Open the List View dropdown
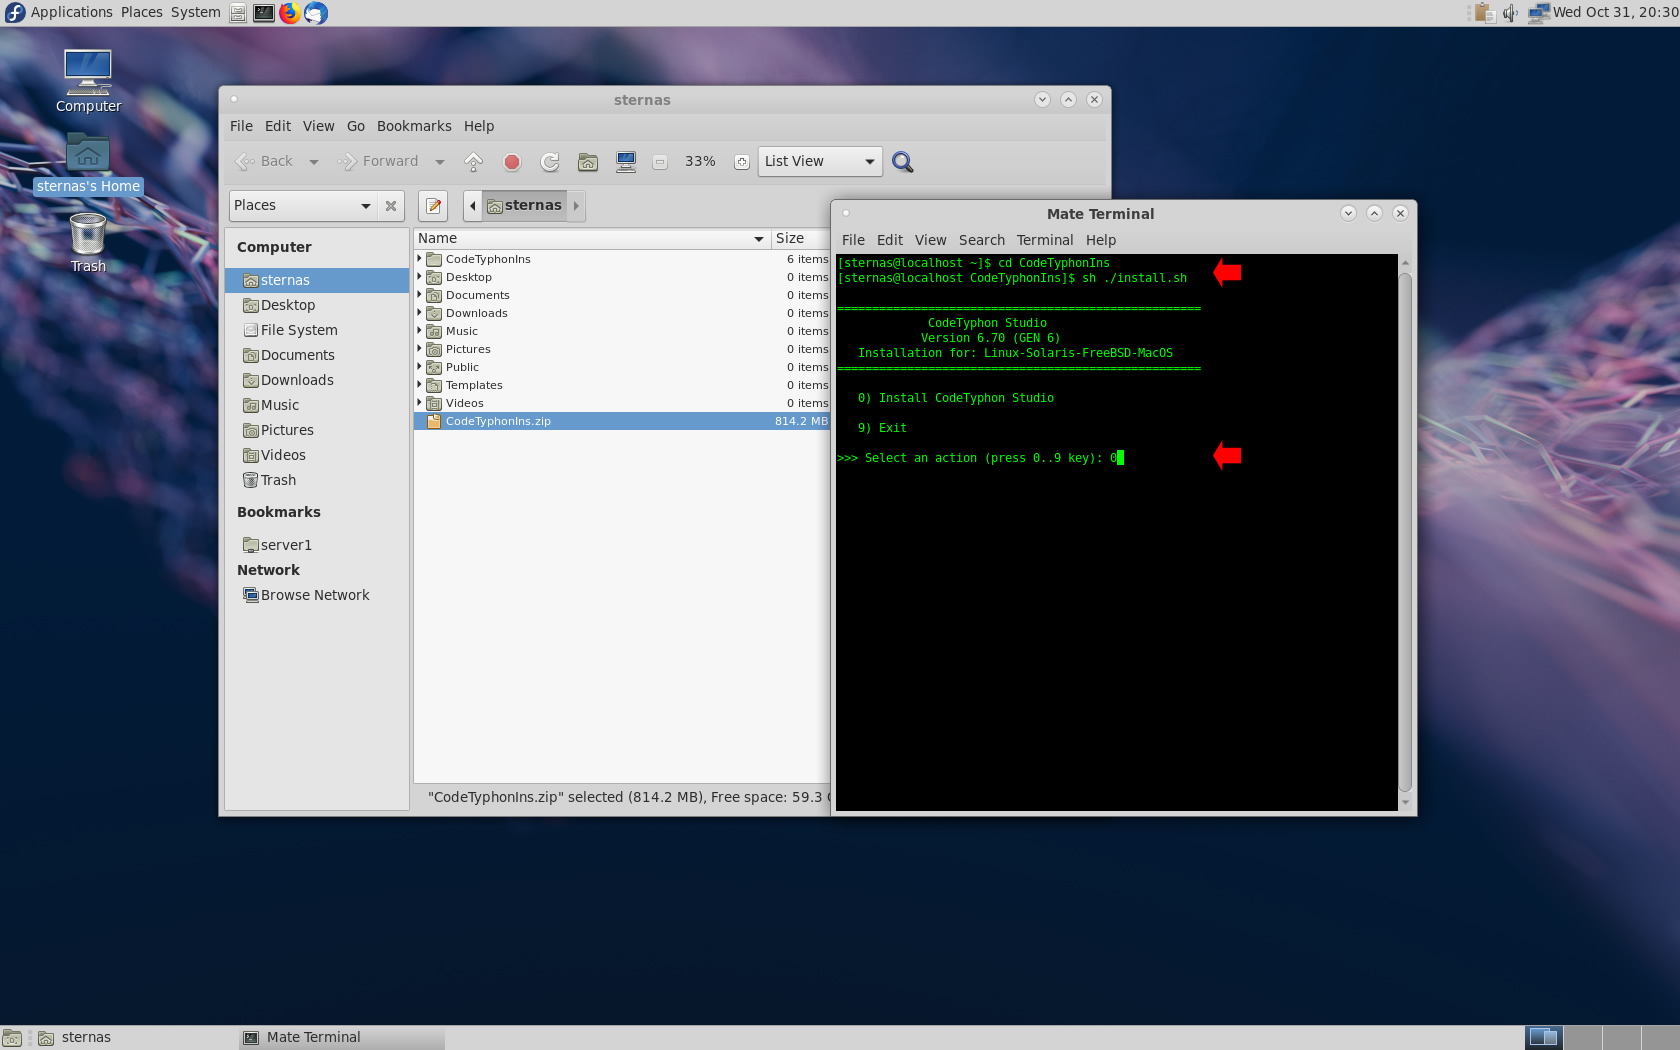This screenshot has width=1680, height=1050. [x=820, y=162]
